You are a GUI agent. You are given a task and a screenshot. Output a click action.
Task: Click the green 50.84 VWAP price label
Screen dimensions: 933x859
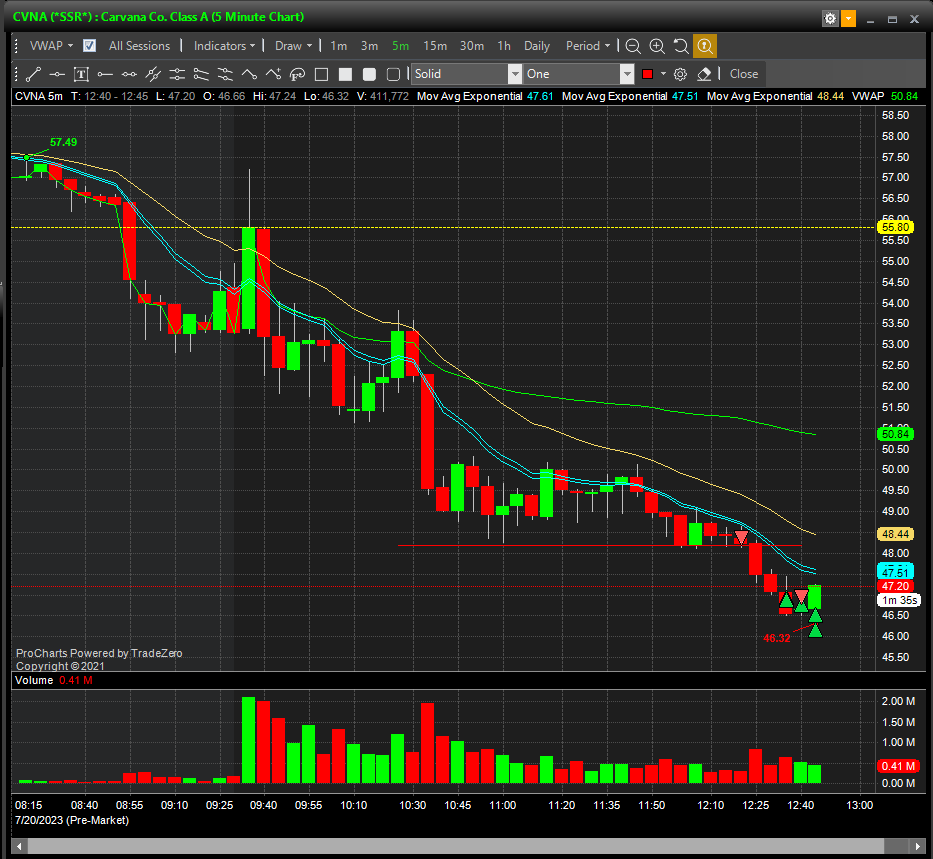click(x=896, y=434)
